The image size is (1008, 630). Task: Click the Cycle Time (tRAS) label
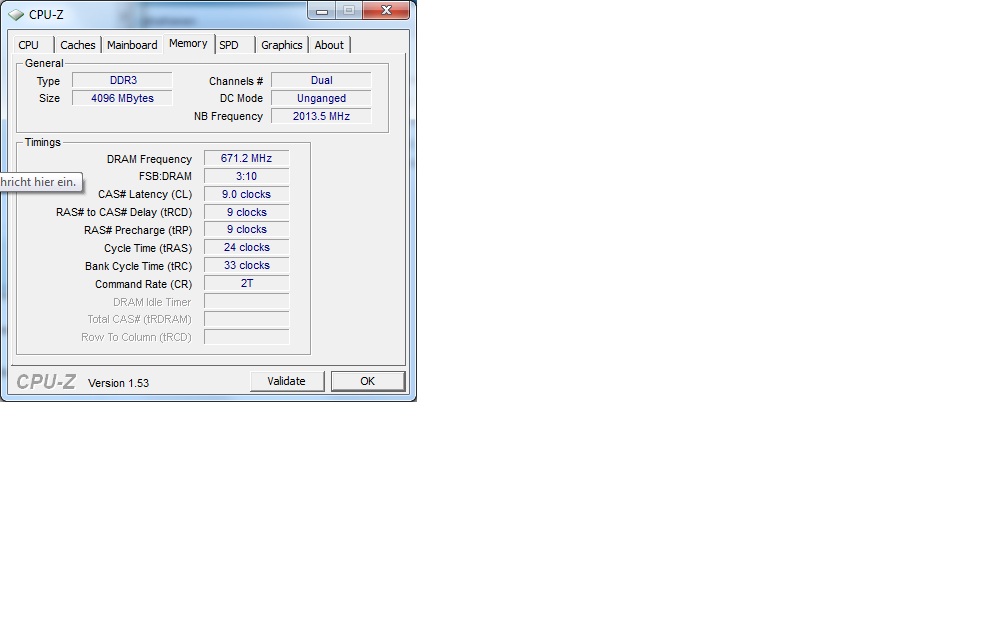tap(148, 248)
